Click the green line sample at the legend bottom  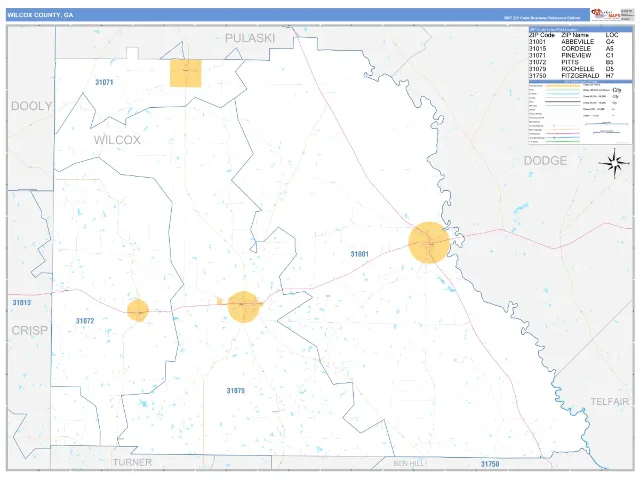coord(563,141)
